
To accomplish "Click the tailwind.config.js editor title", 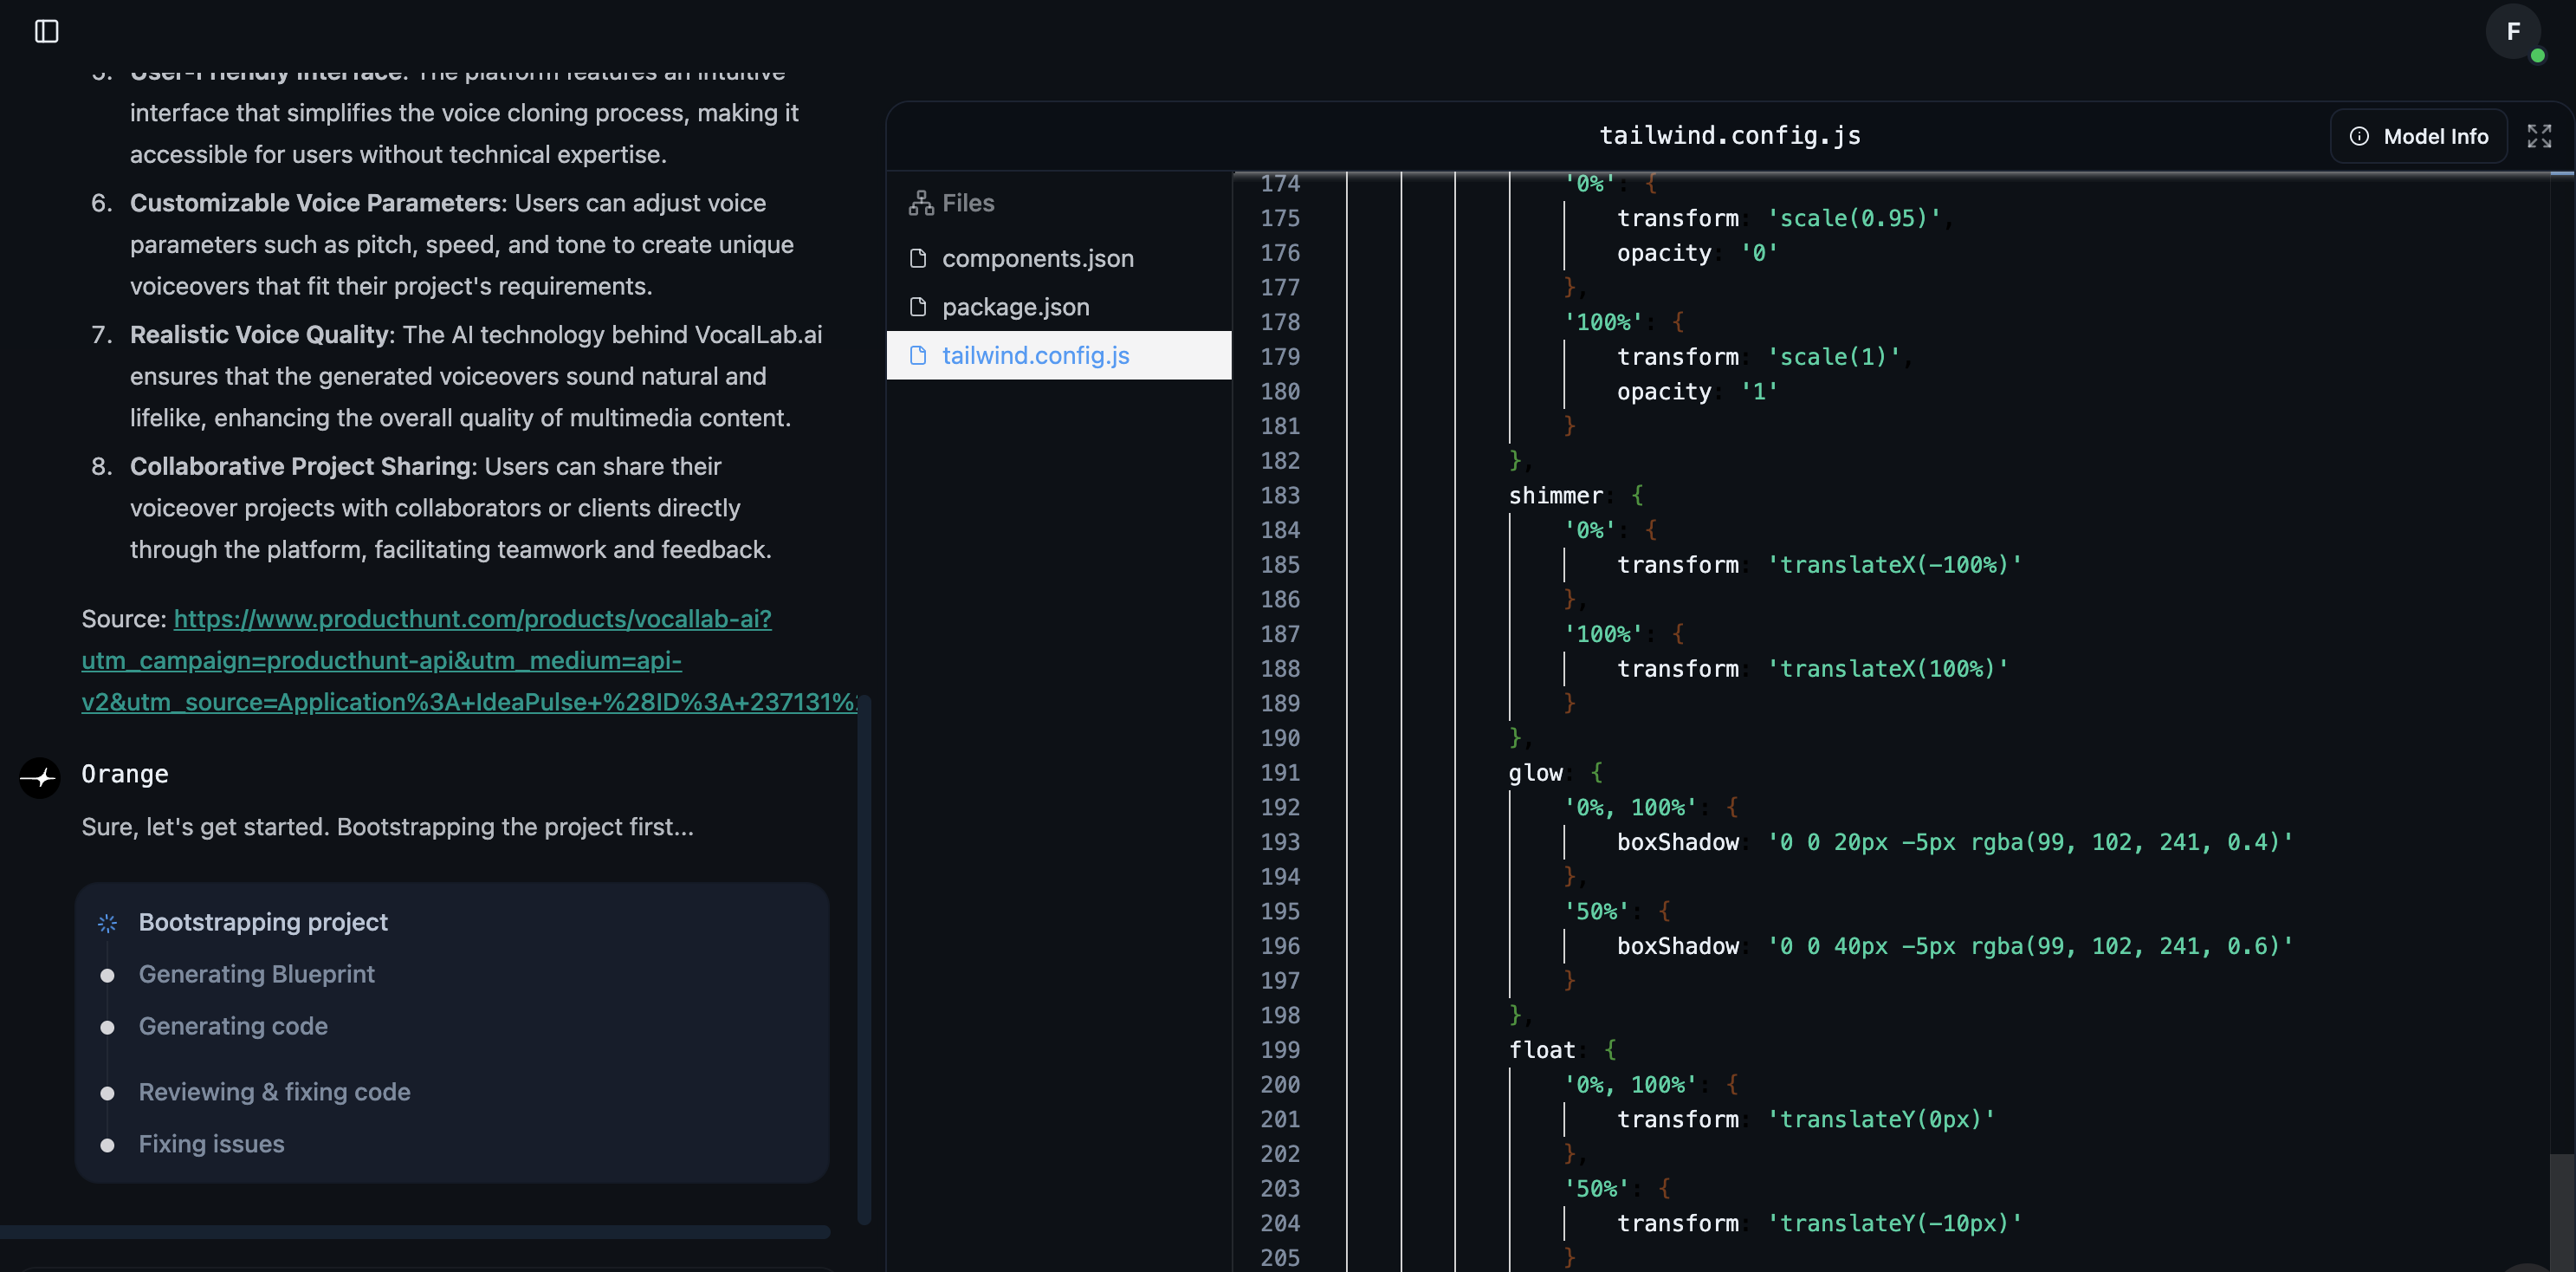I will (1730, 135).
